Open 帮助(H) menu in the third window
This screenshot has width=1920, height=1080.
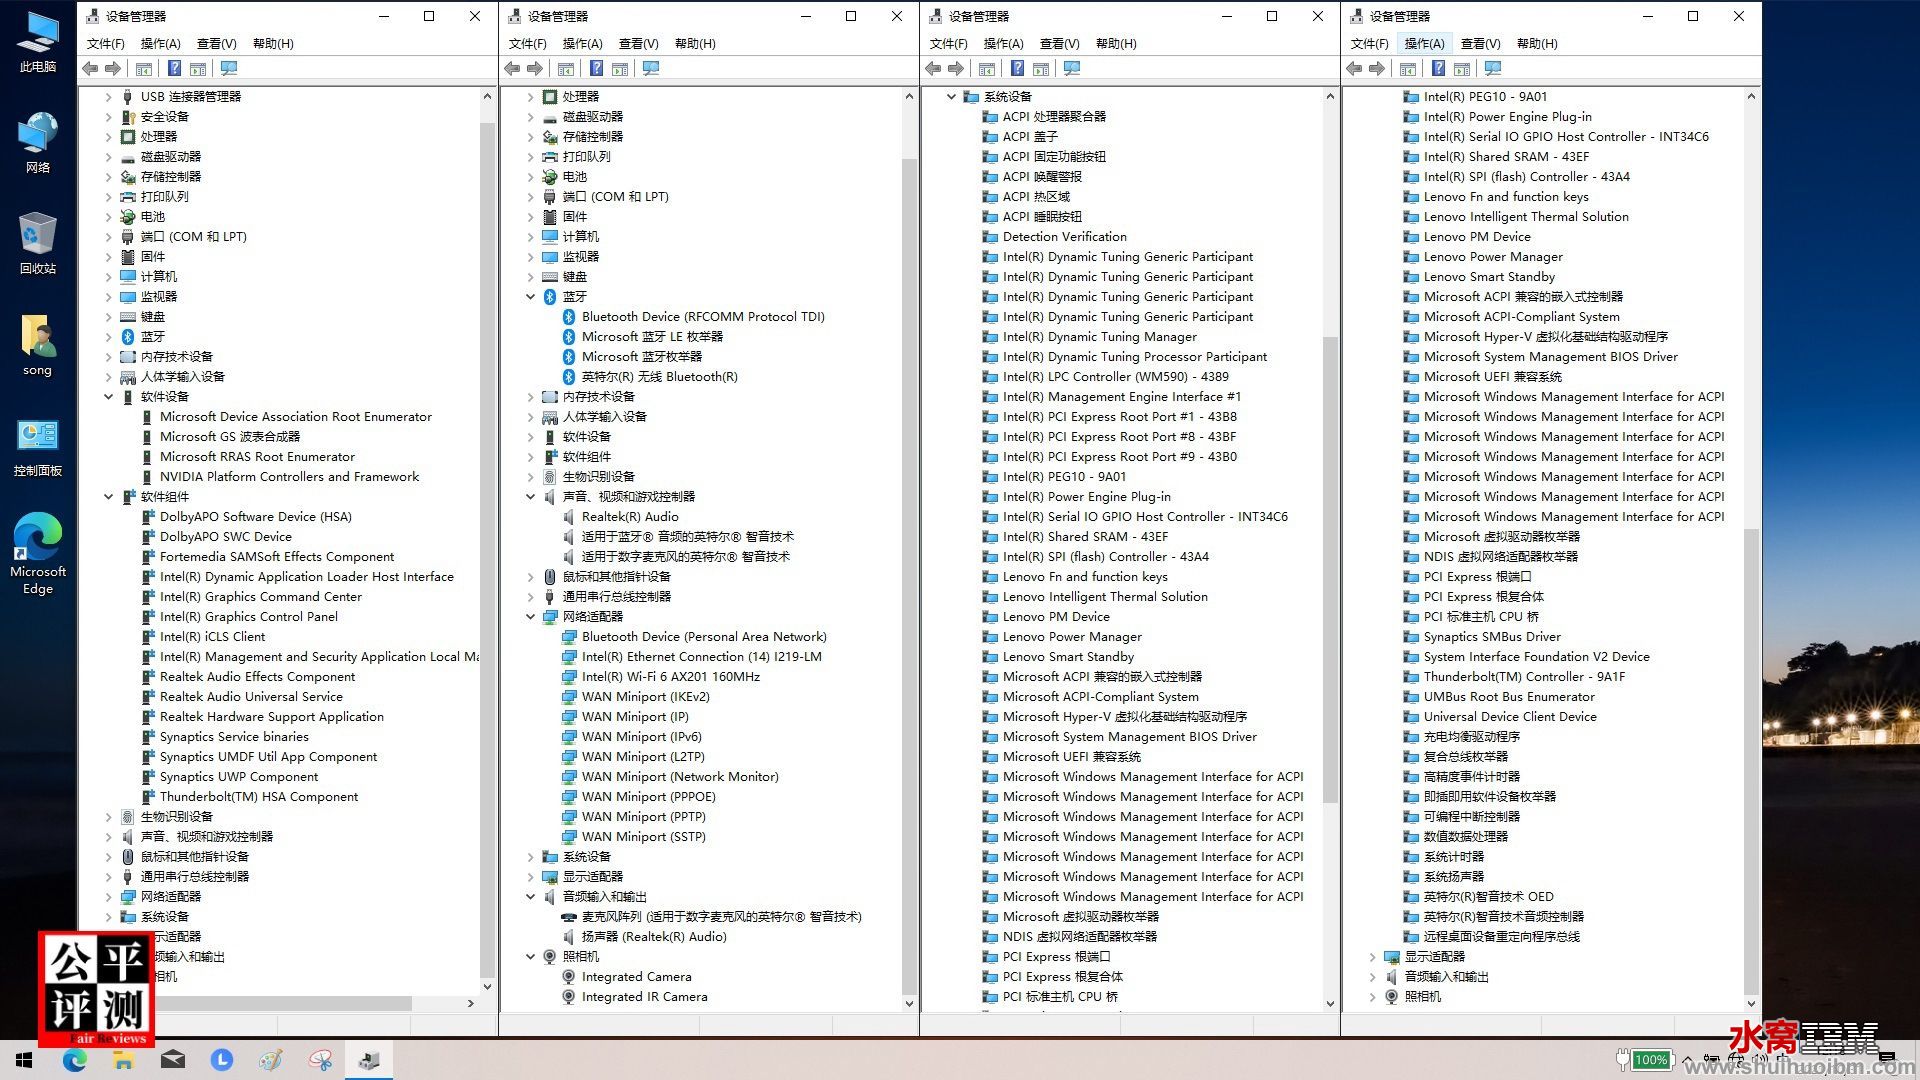(1116, 44)
